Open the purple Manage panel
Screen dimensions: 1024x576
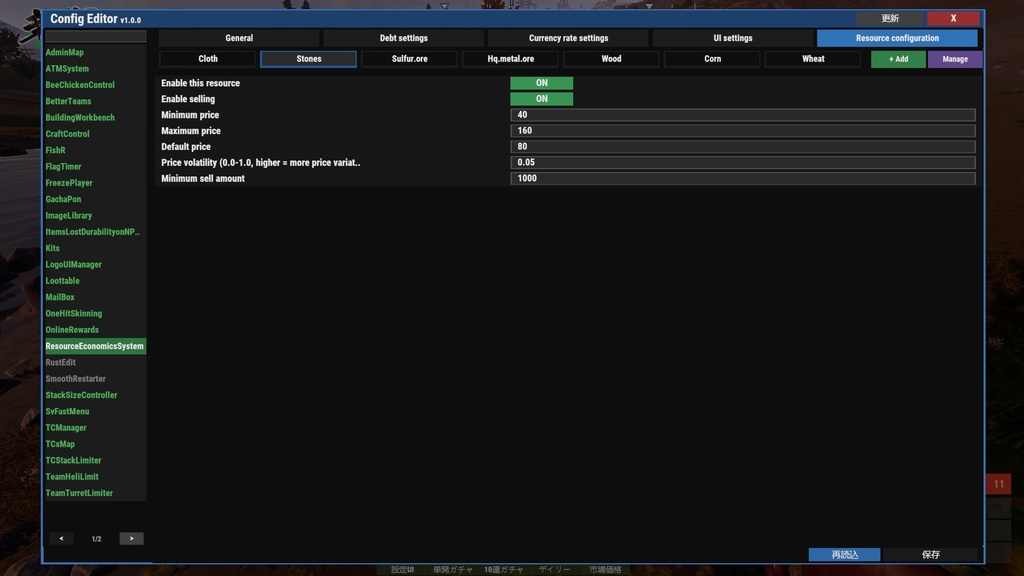pos(955,58)
